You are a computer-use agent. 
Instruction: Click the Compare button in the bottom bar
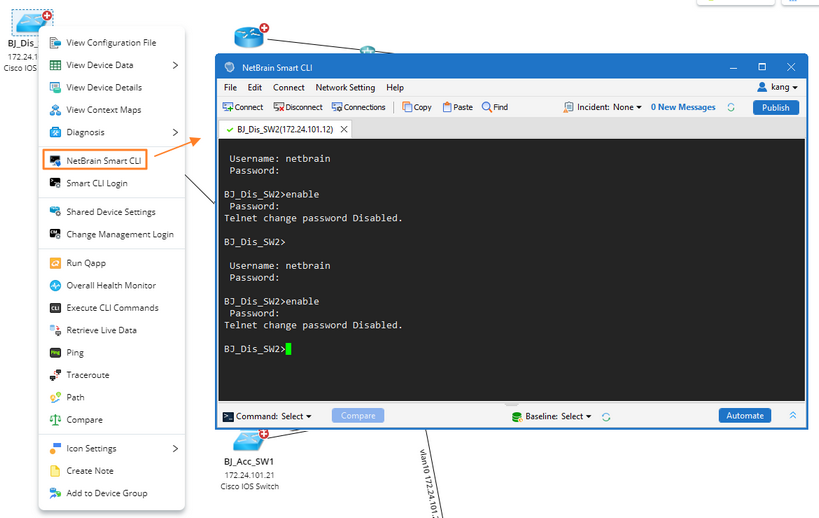pos(358,416)
